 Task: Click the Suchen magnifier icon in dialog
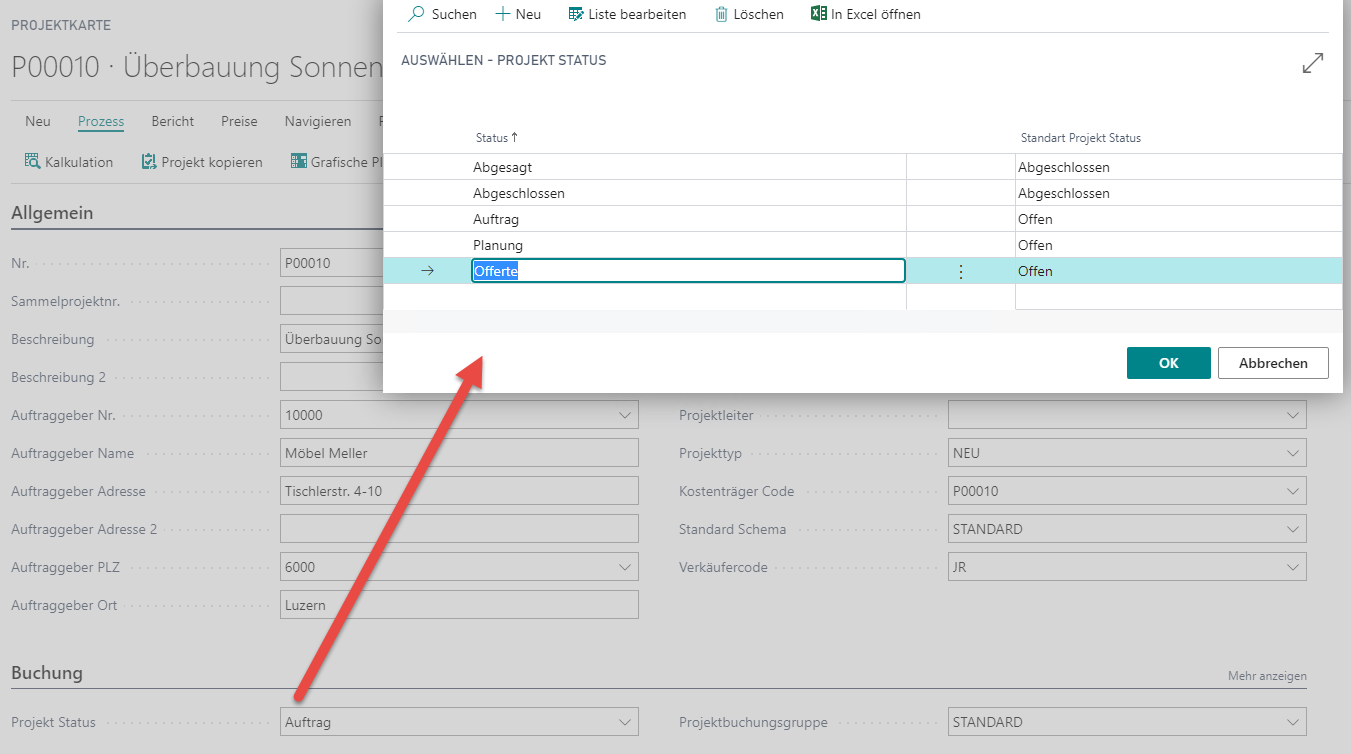tap(417, 14)
